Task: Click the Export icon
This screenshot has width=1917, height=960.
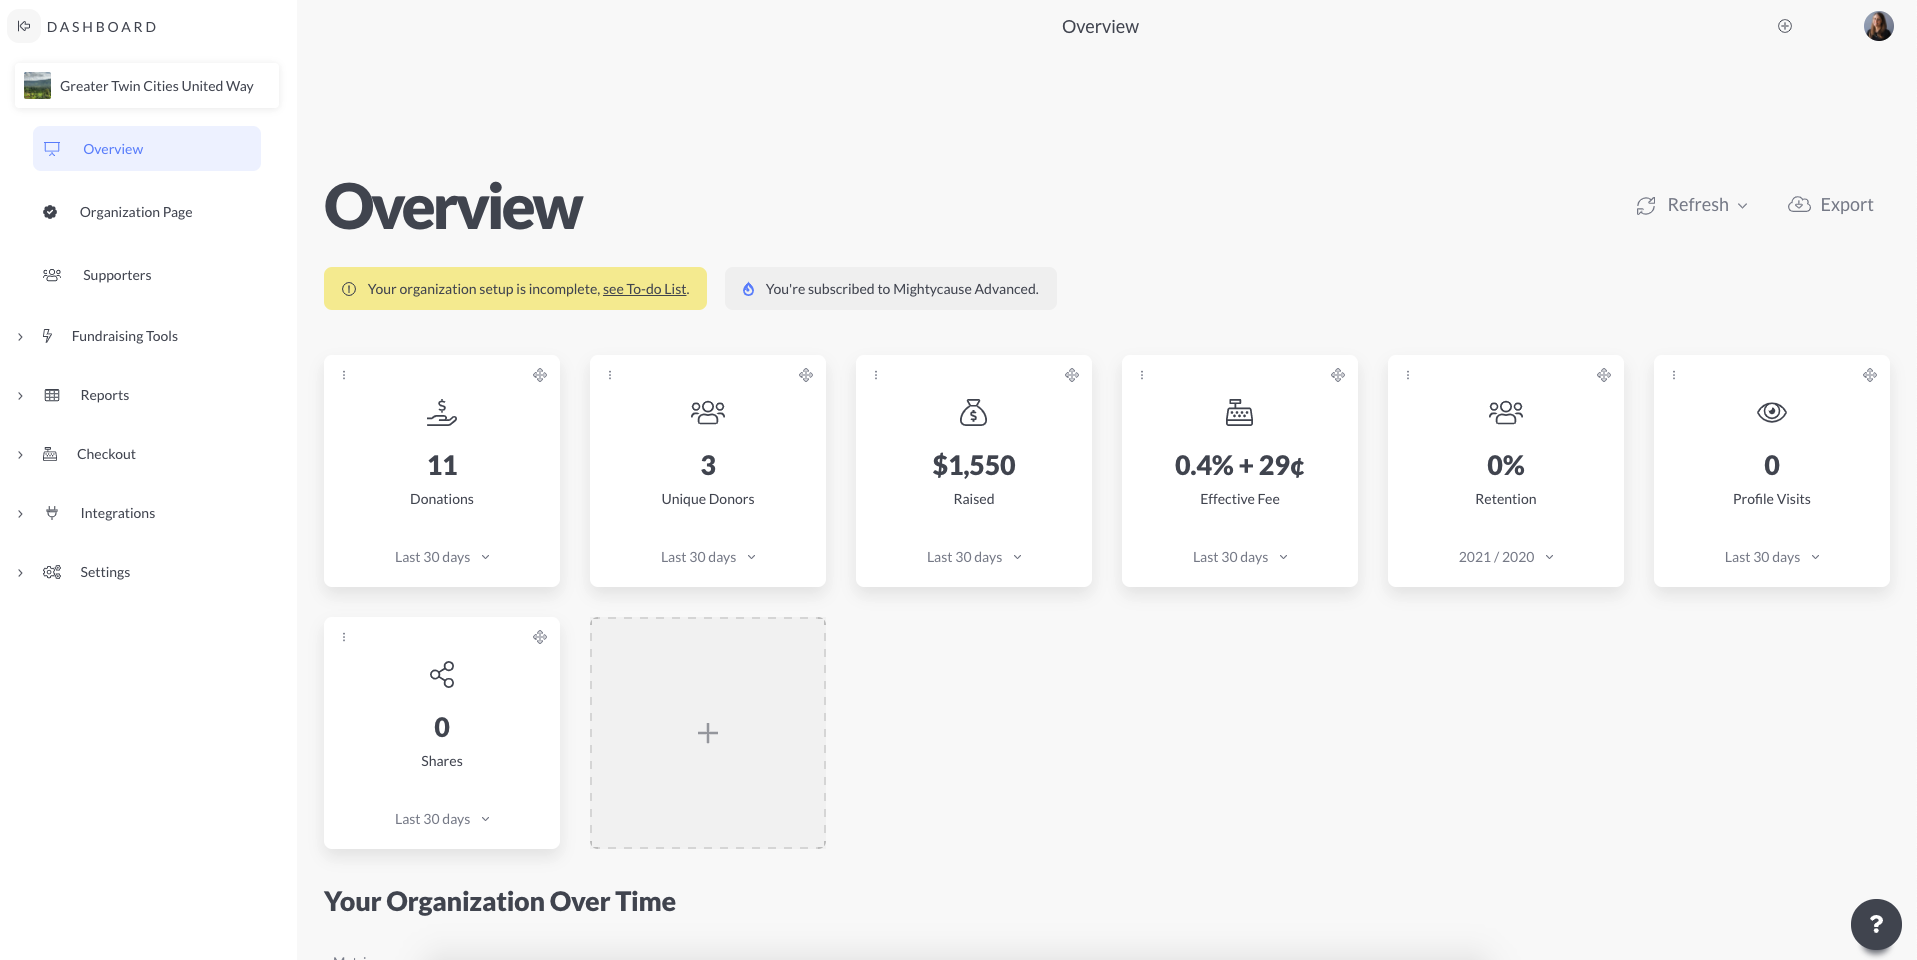Action: [x=1799, y=204]
